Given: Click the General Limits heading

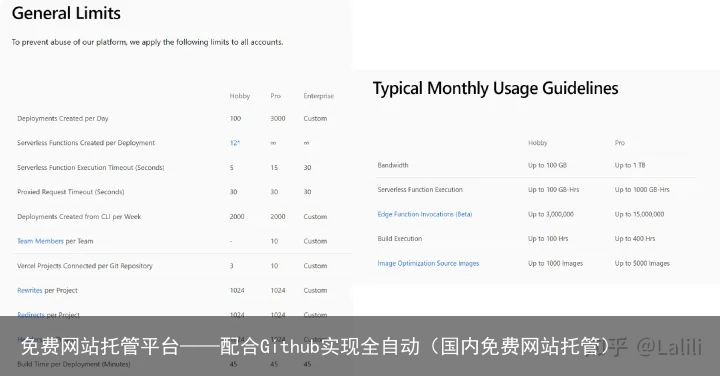Looking at the screenshot, I should click(x=66, y=13).
